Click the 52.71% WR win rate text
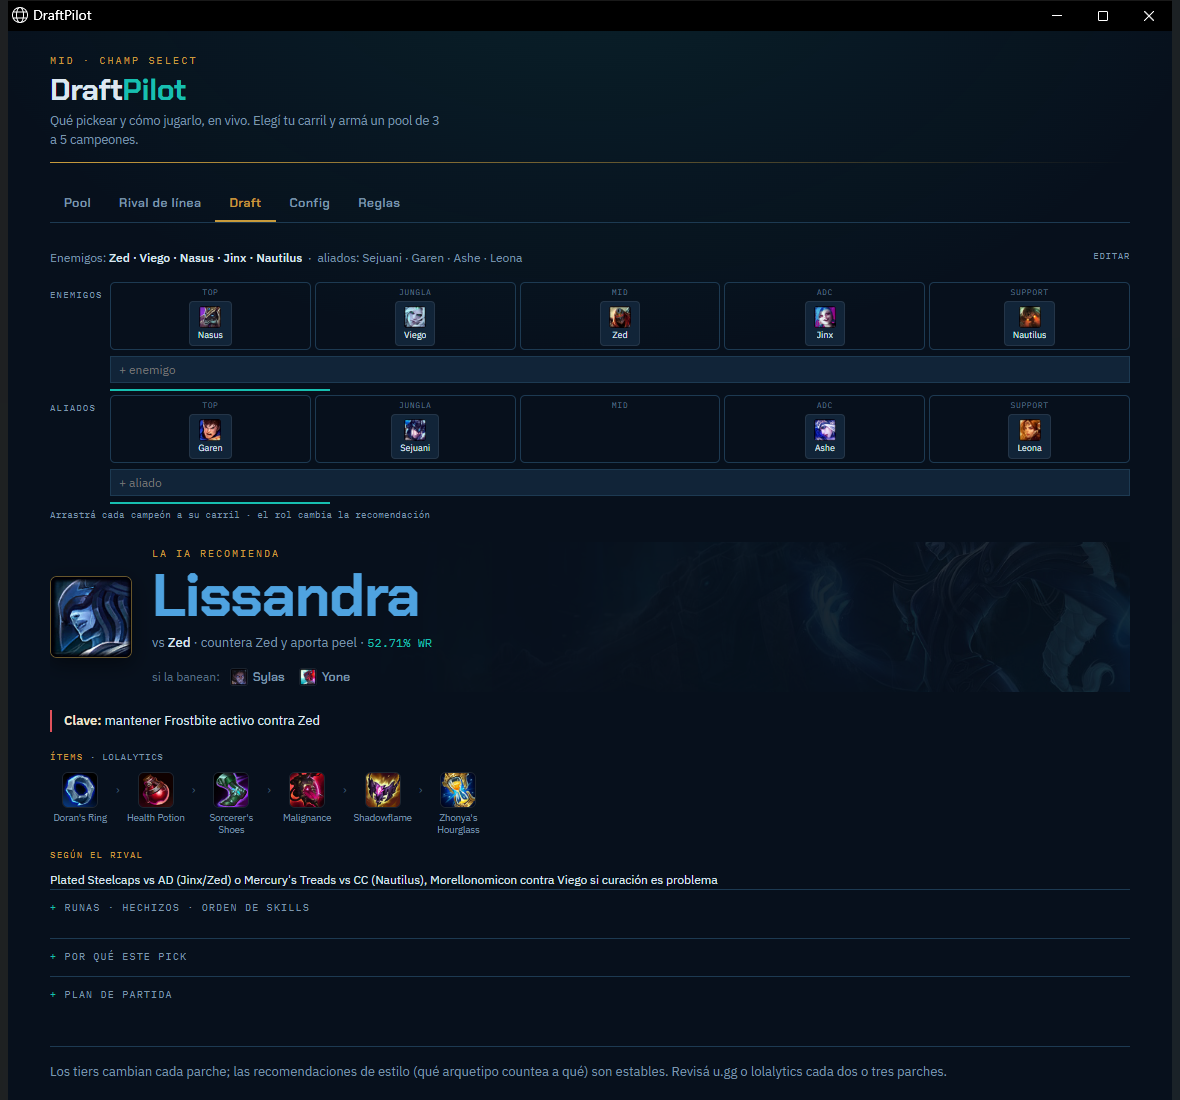Screen dimensions: 1180x1100 click(x=399, y=643)
